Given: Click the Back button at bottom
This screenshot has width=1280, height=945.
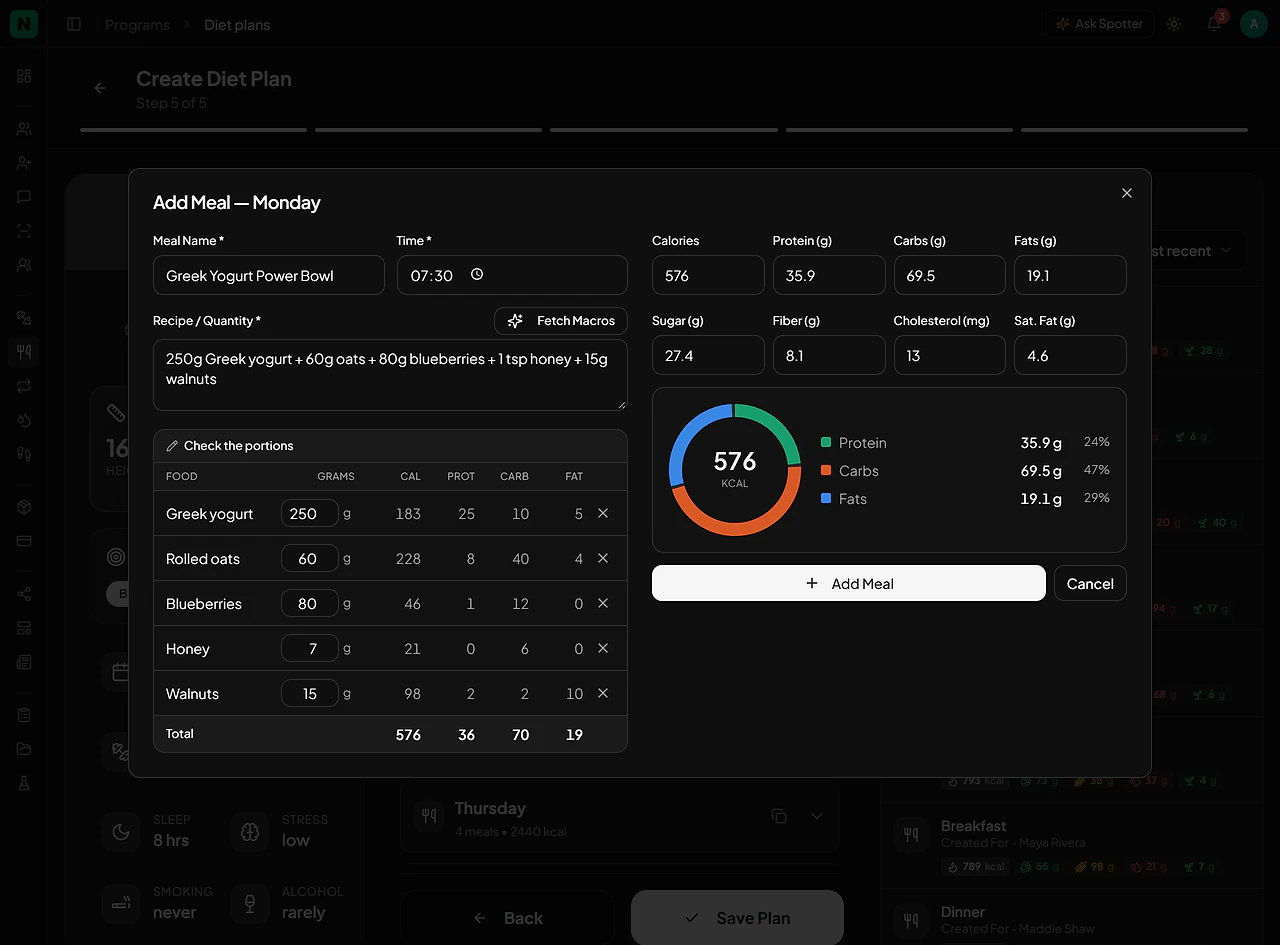Looking at the screenshot, I should click(x=507, y=918).
